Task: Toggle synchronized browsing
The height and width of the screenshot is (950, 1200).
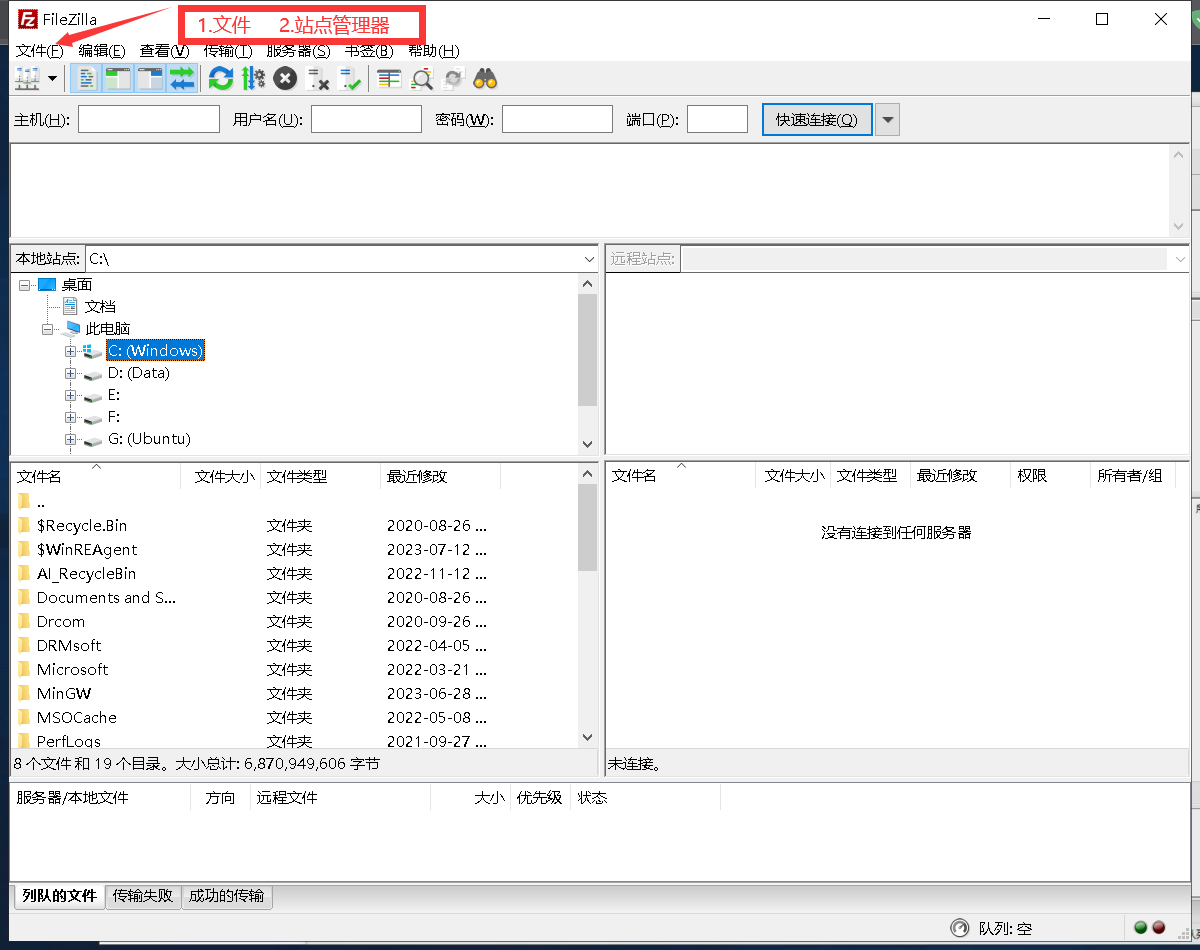Action: pos(453,78)
